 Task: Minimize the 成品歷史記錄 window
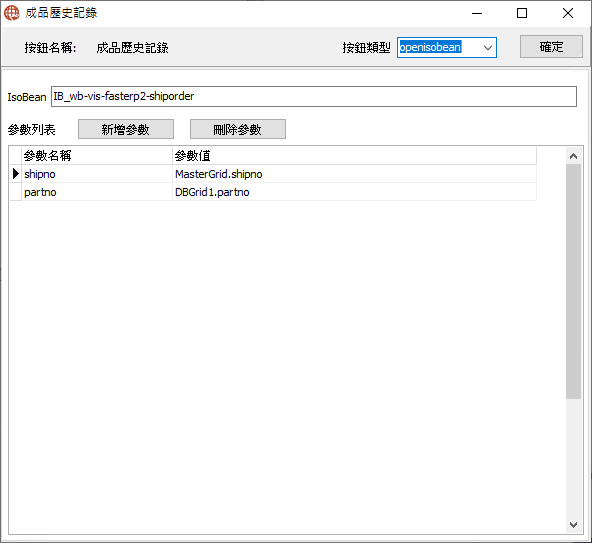click(477, 13)
